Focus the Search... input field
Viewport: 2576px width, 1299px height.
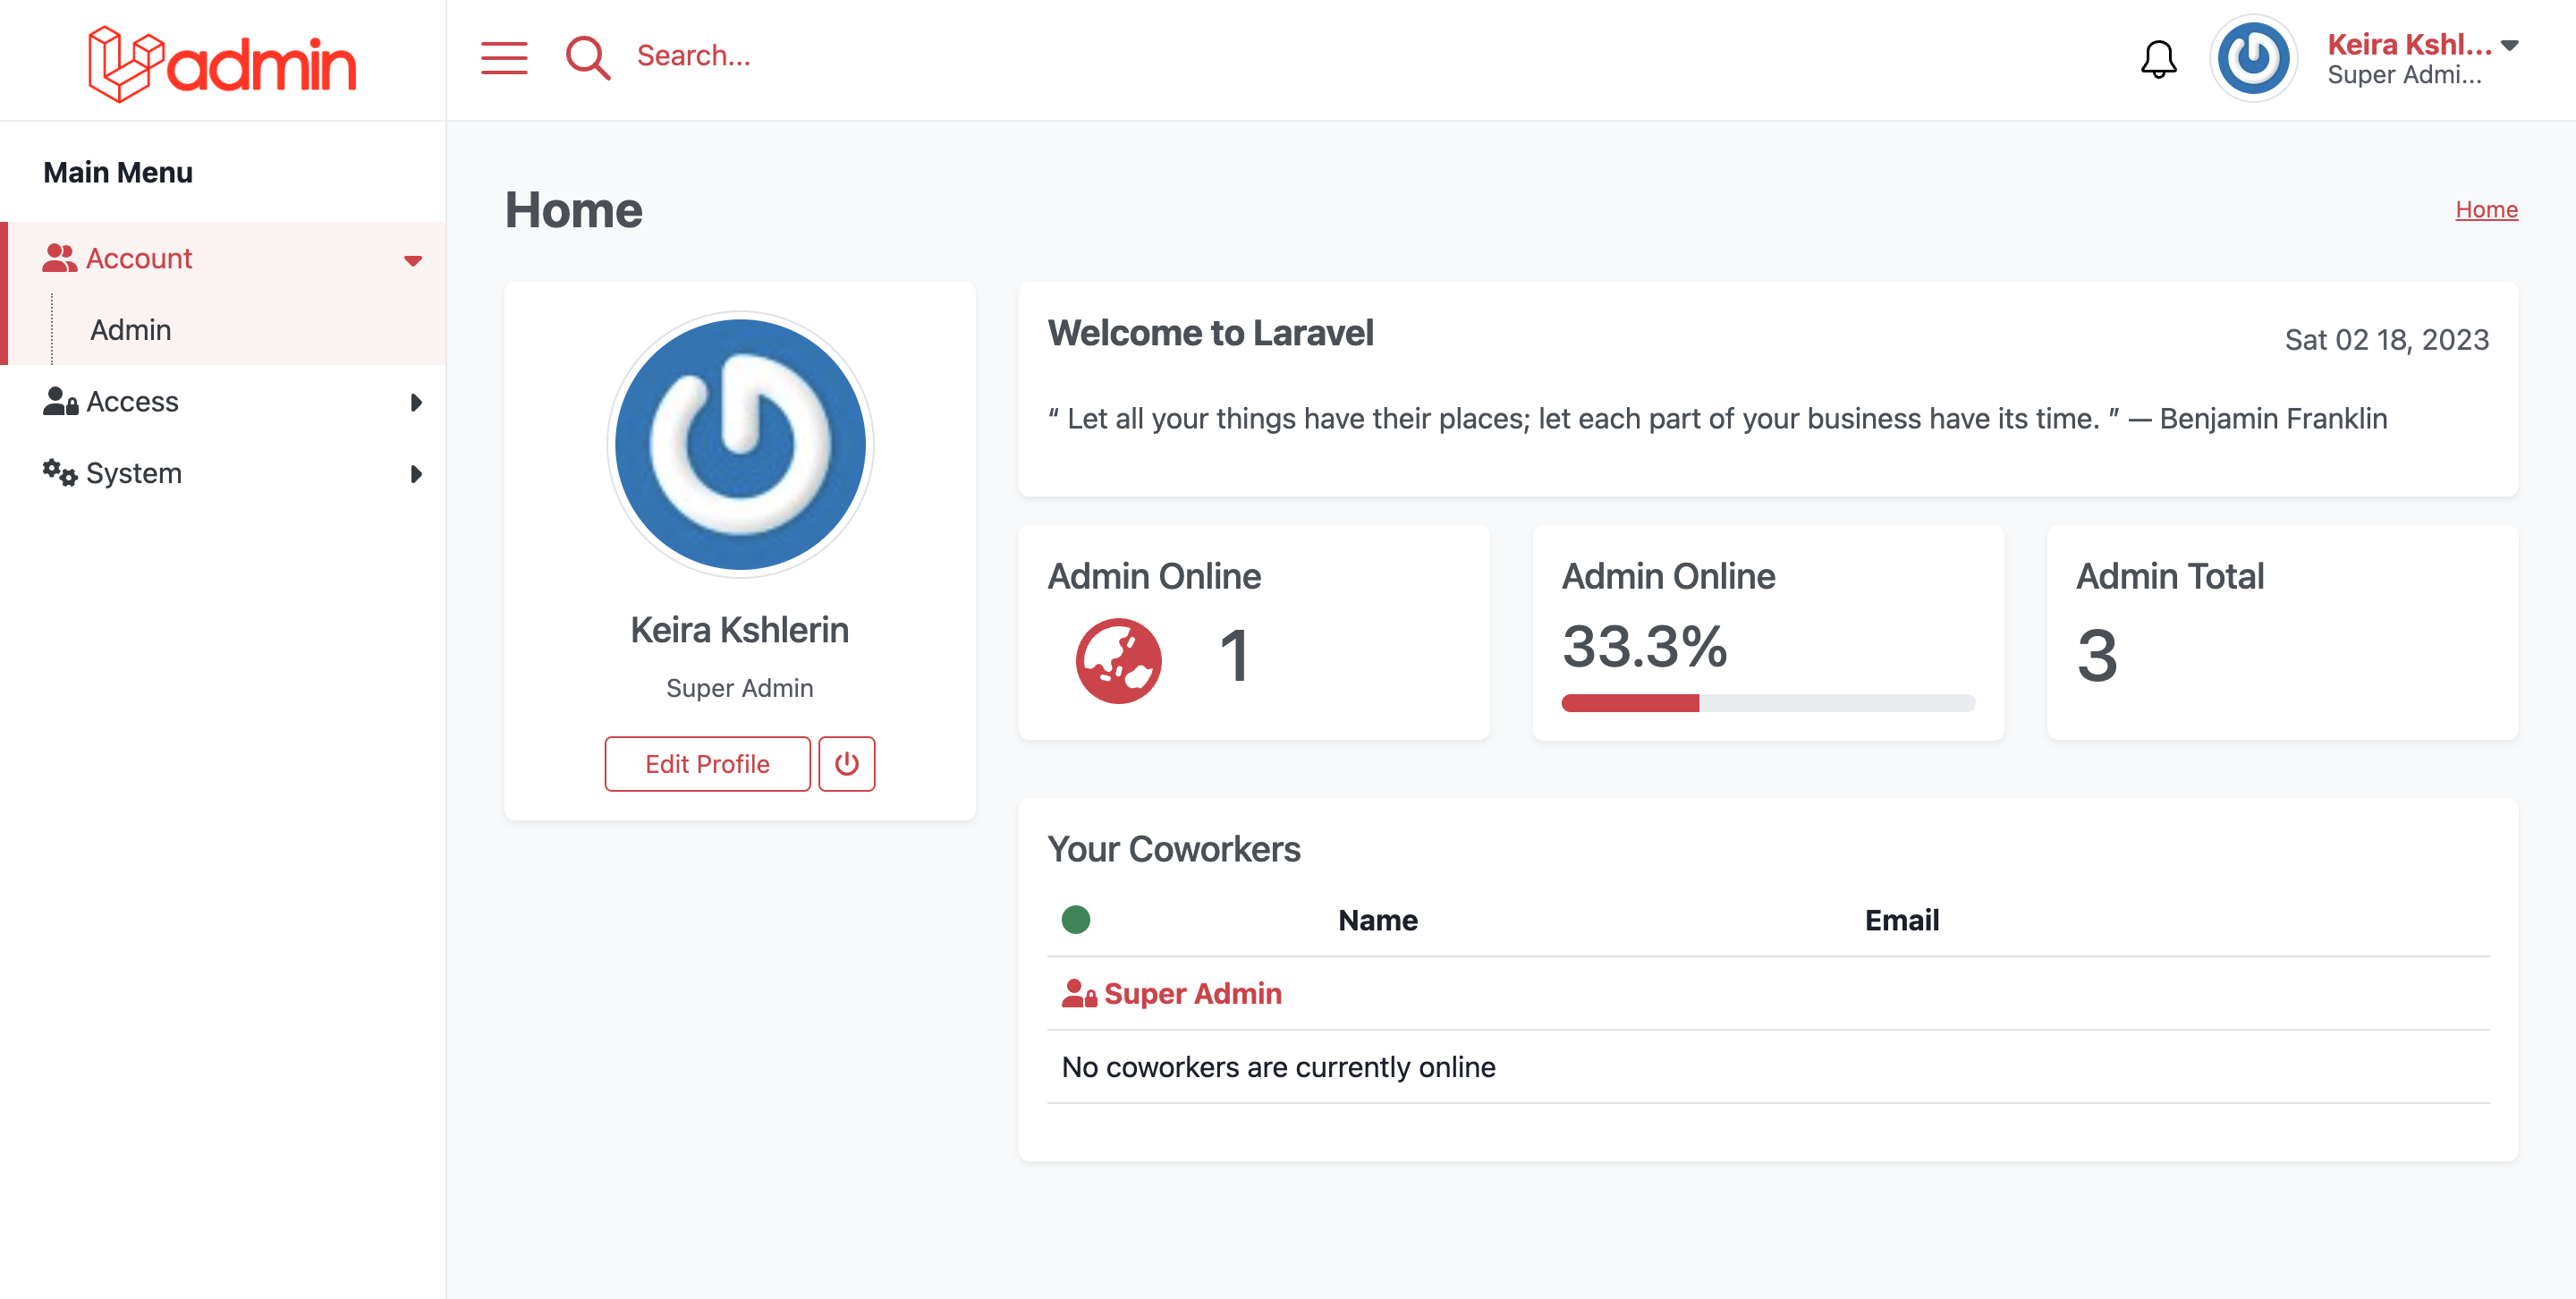click(x=693, y=56)
